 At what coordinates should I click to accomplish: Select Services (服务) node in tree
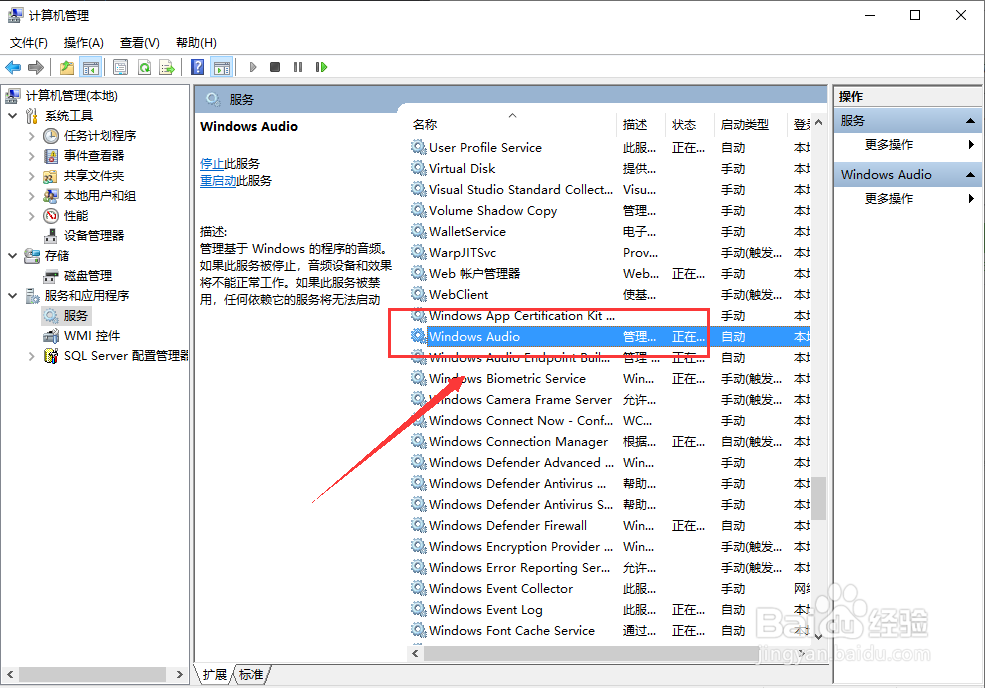(75, 315)
